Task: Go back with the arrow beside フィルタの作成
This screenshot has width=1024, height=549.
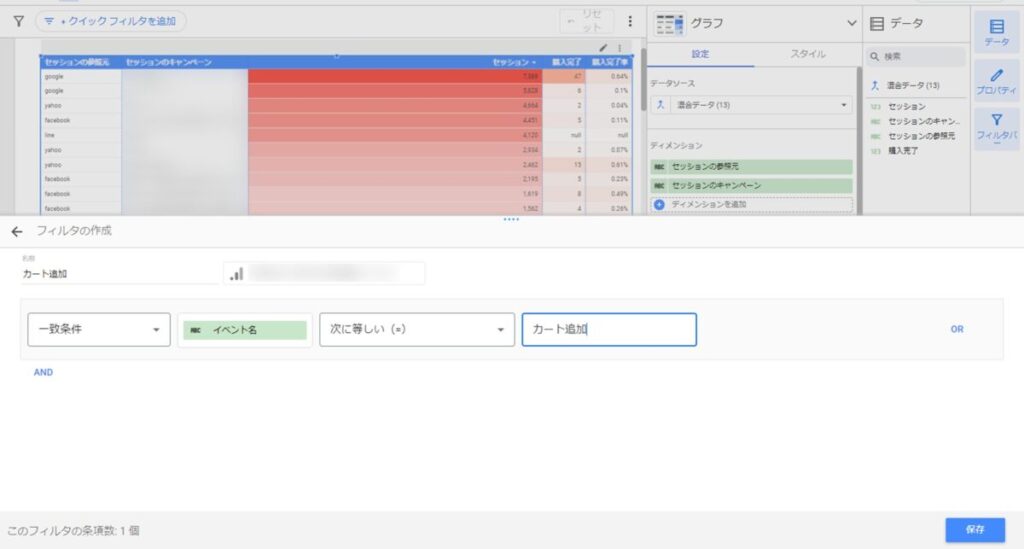Action: (x=17, y=231)
